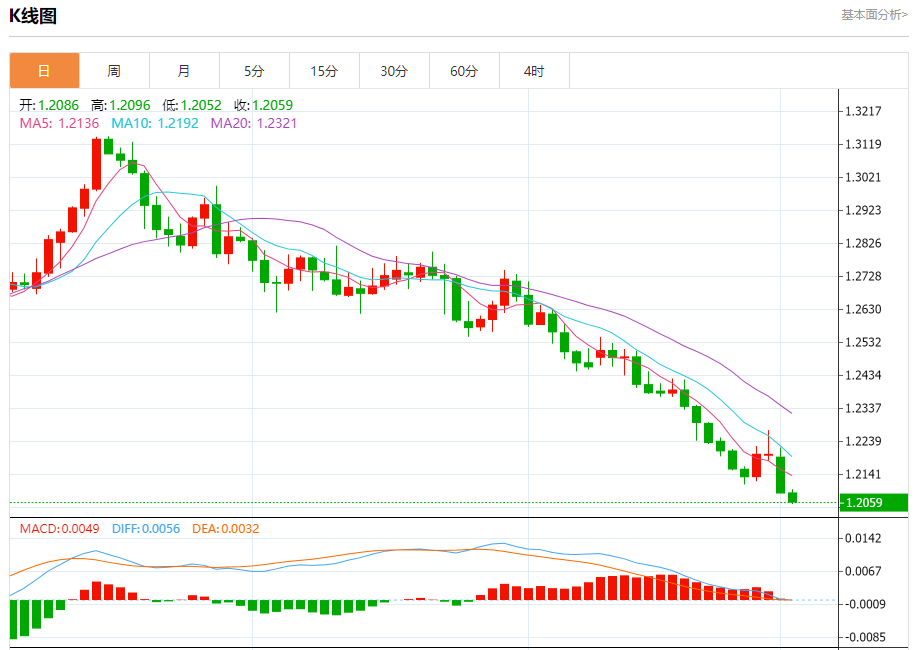Click the DIFF:0.0056 legend
917x650 pixels.
pos(146,529)
